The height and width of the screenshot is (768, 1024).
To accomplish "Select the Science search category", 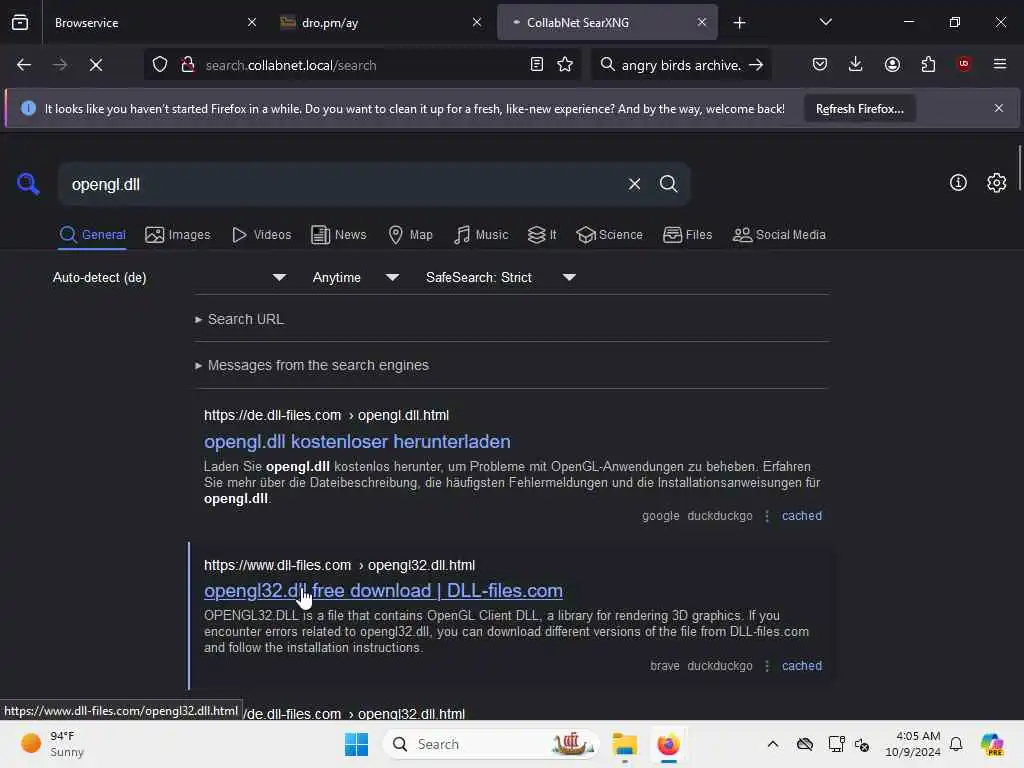I will (x=609, y=235).
